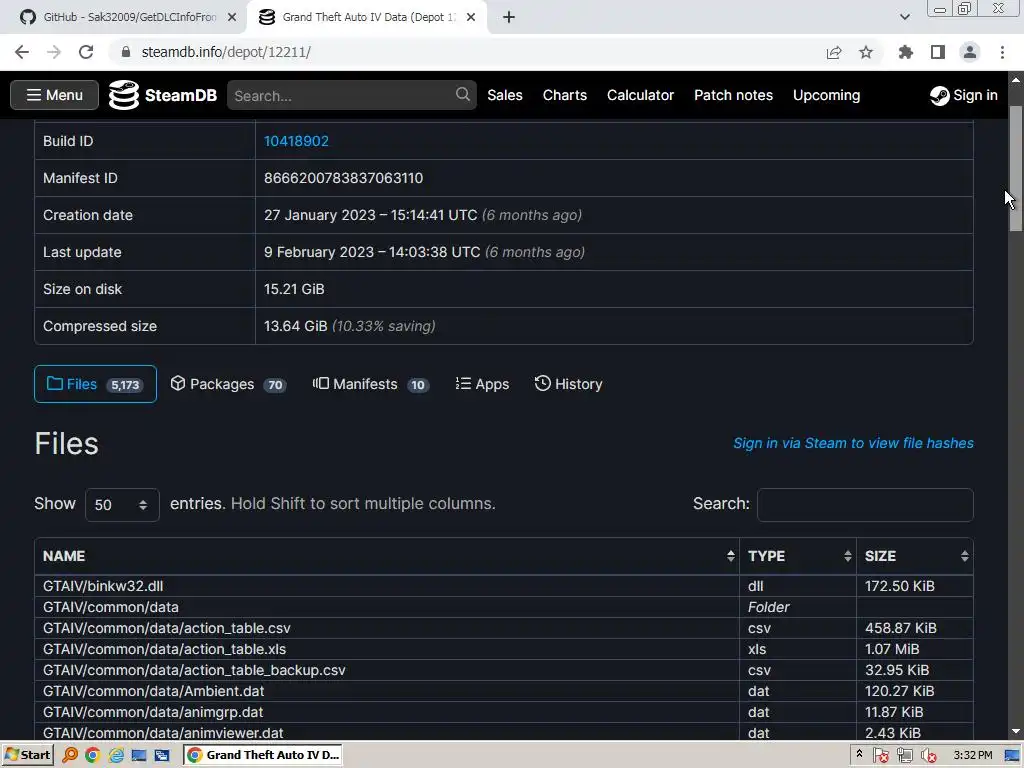This screenshot has width=1024, height=768.
Task: Sort files by the SIZE column
Action: coord(915,556)
